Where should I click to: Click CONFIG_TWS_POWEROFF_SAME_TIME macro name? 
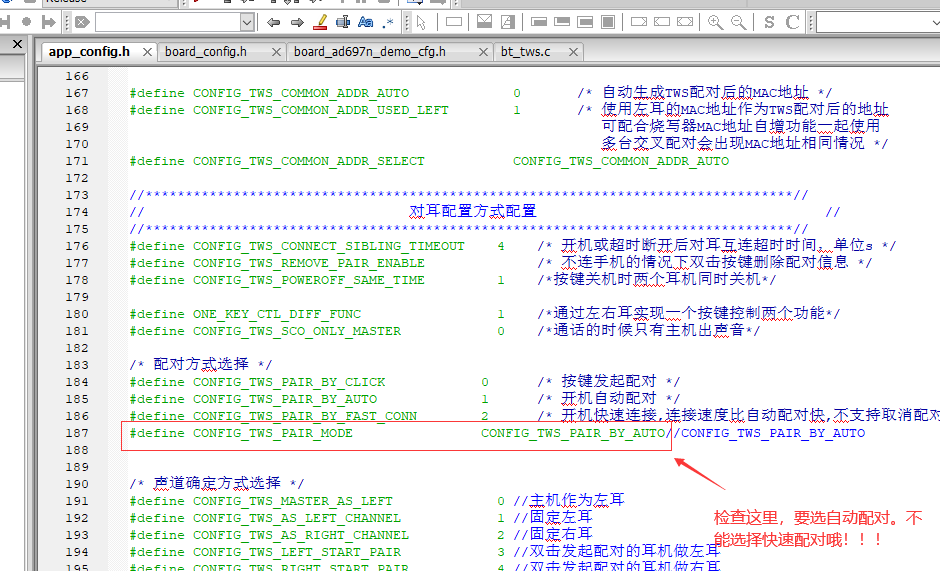pos(309,280)
